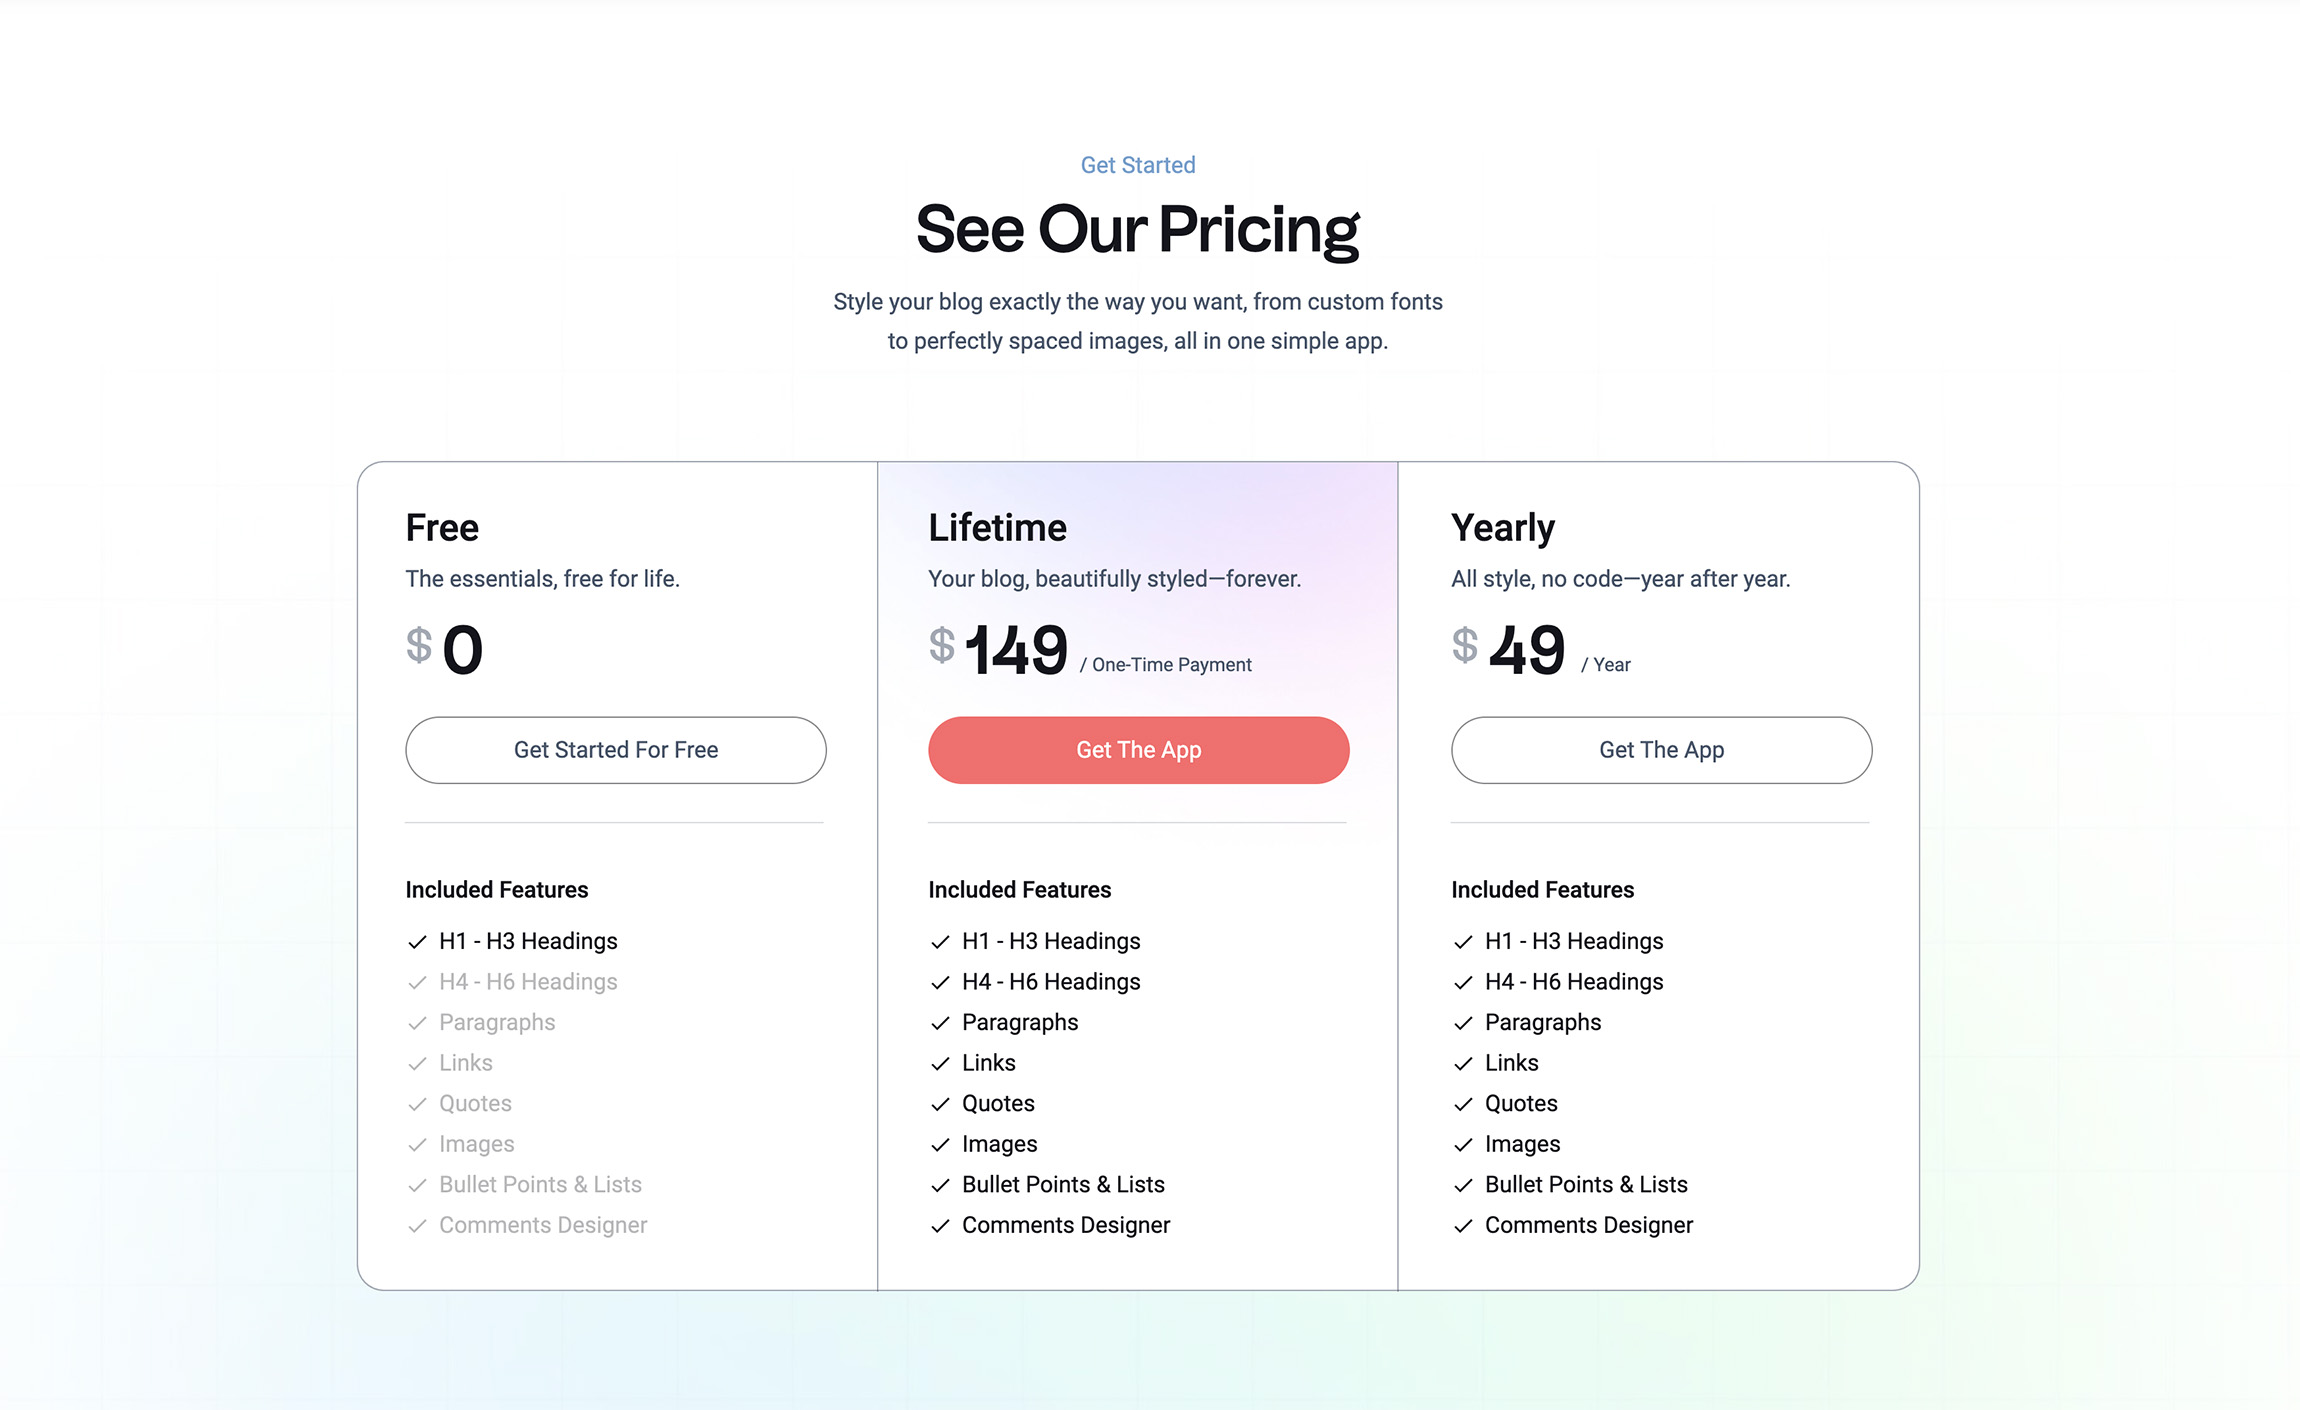Viewport: 2300px width, 1410px height.
Task: Click checkmark icon beside Free plan H1 - H3 Headings
Action: (x=417, y=942)
